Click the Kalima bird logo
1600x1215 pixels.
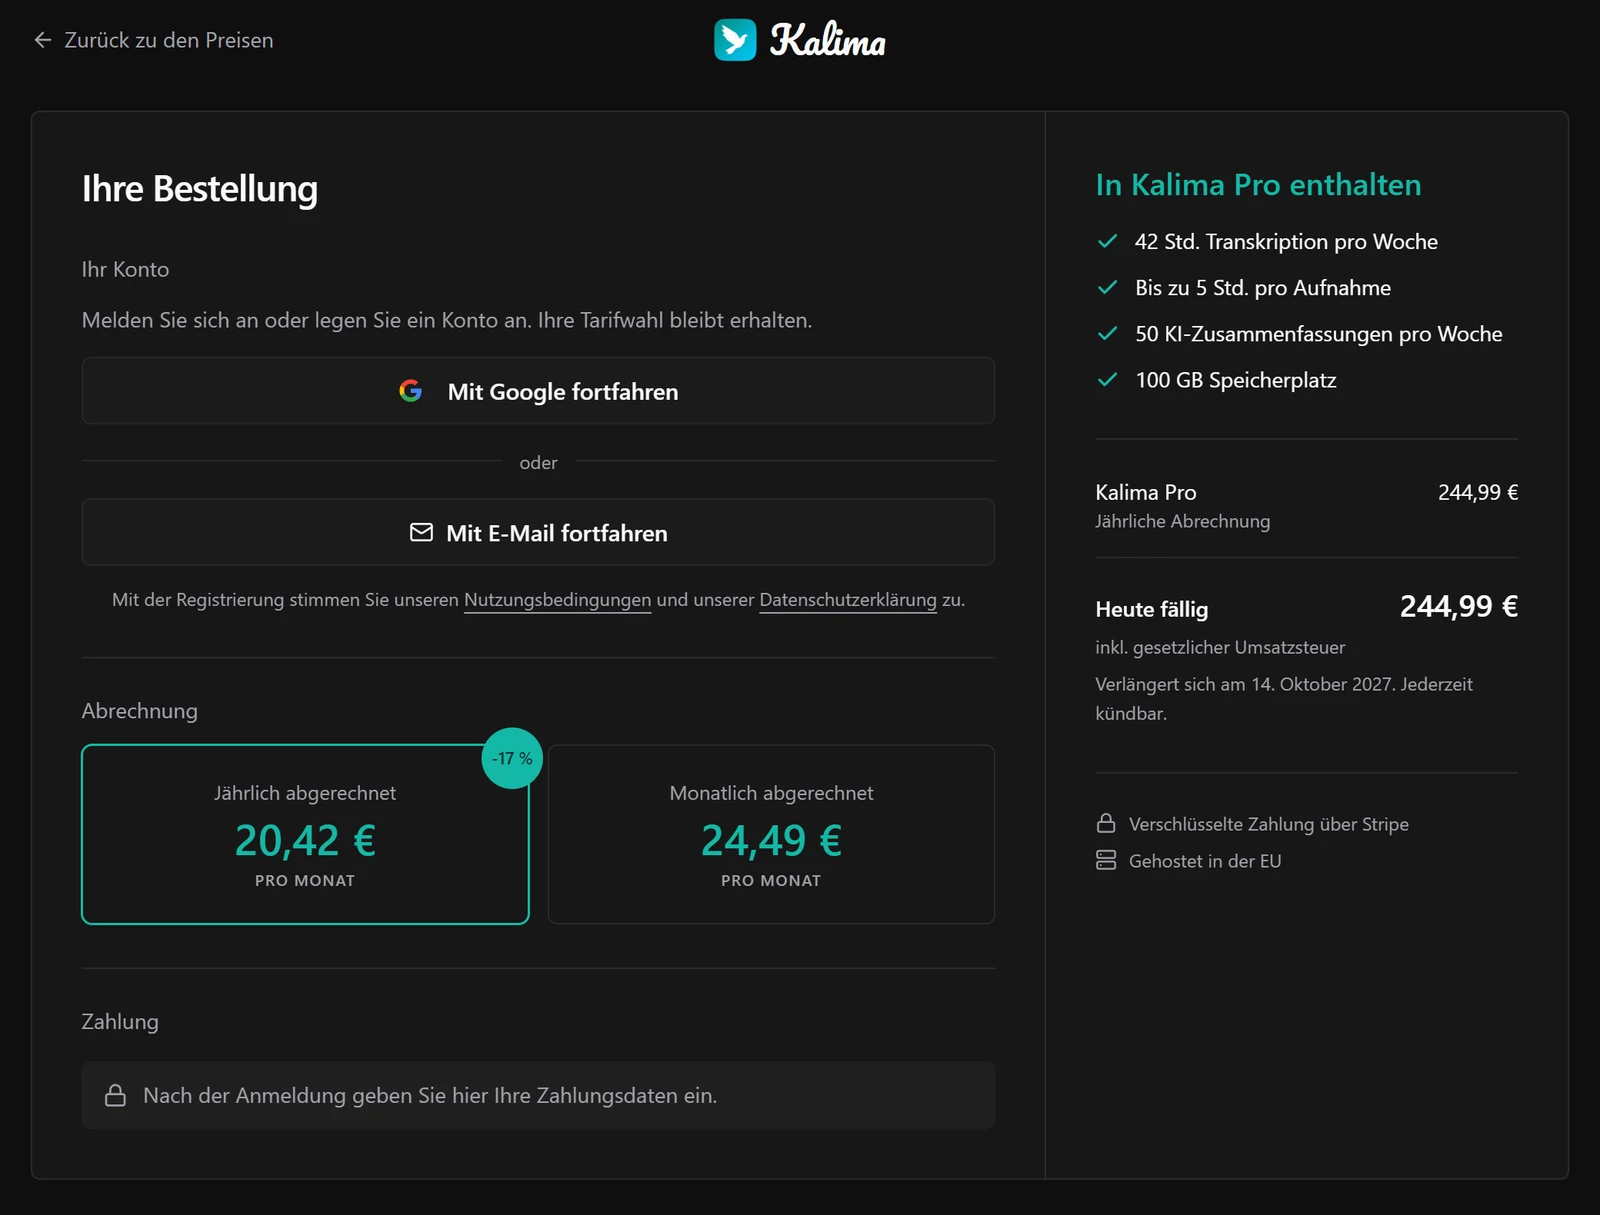[735, 40]
